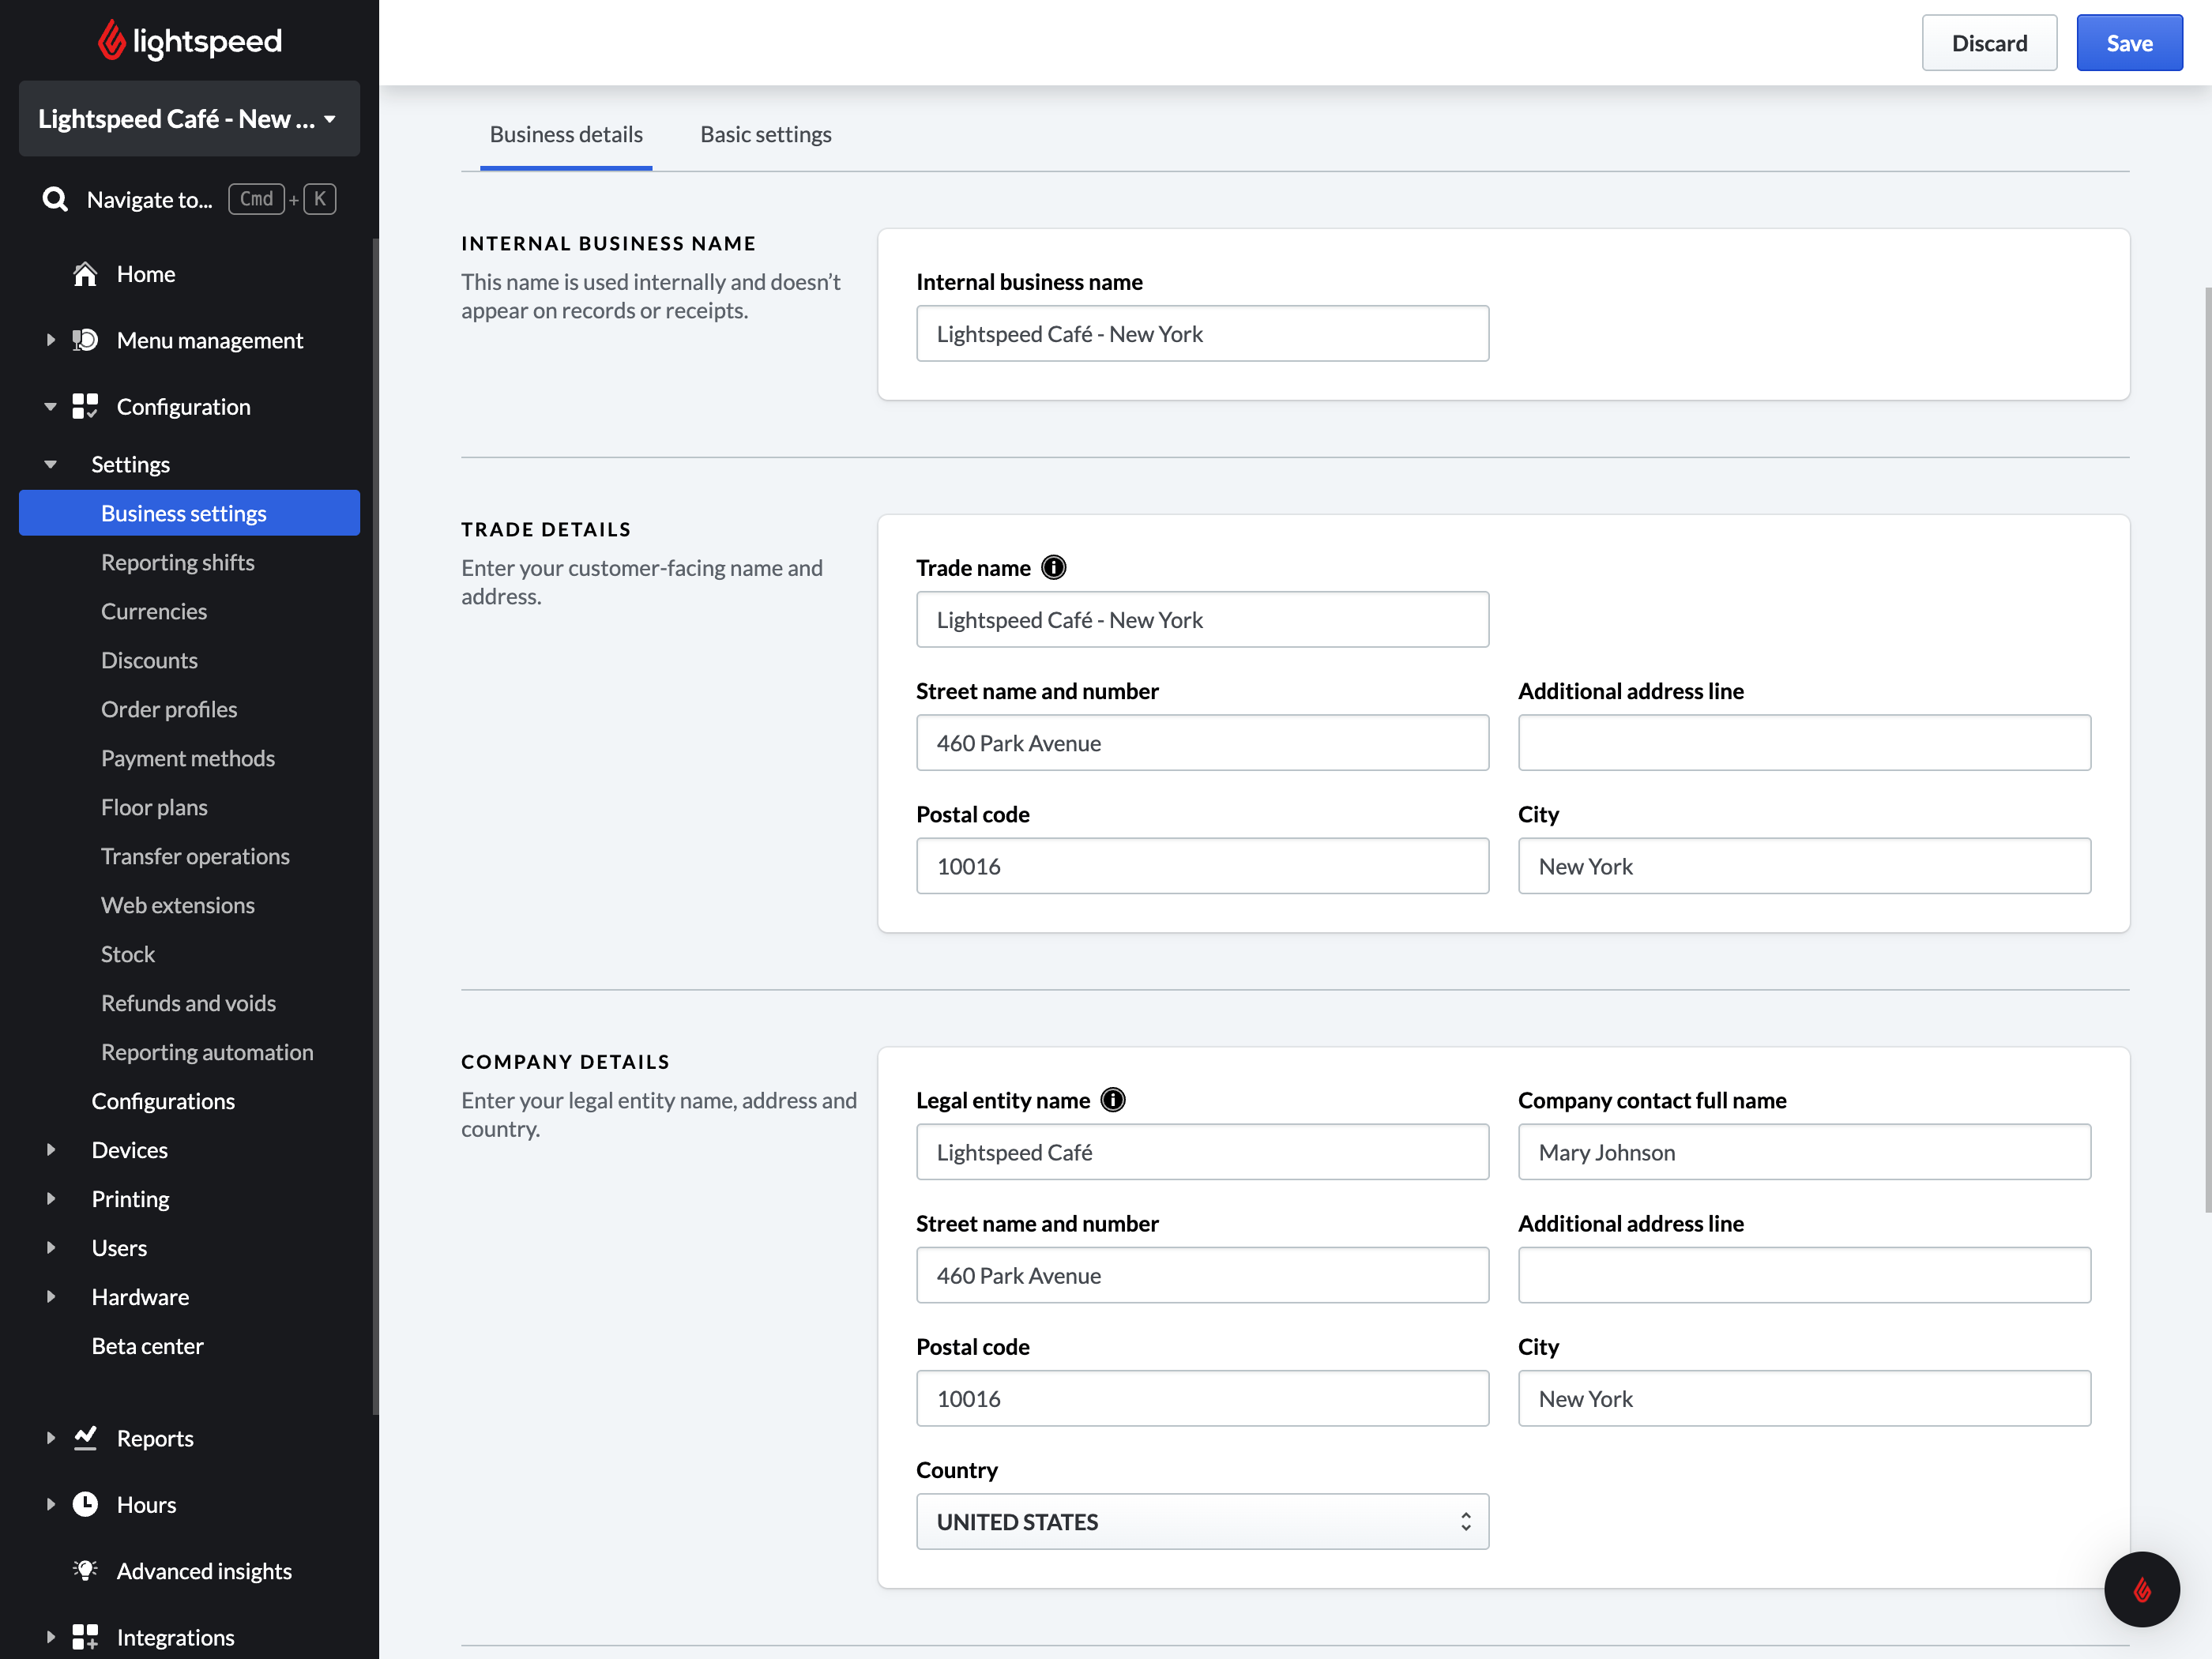This screenshot has width=2212, height=1659.
Task: Collapse the Configuration section
Action: [51, 407]
